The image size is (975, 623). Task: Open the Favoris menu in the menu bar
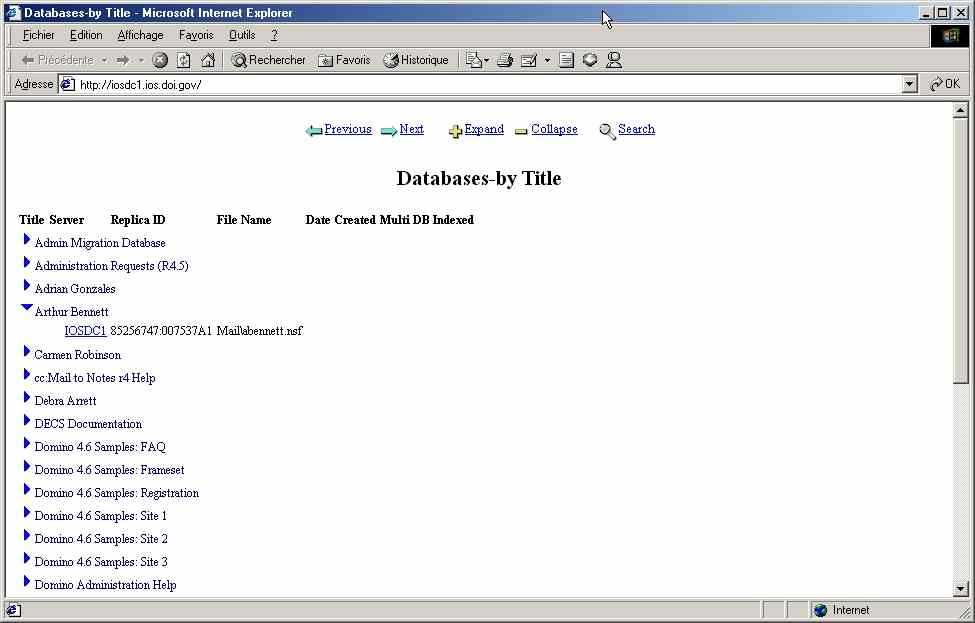click(x=196, y=35)
